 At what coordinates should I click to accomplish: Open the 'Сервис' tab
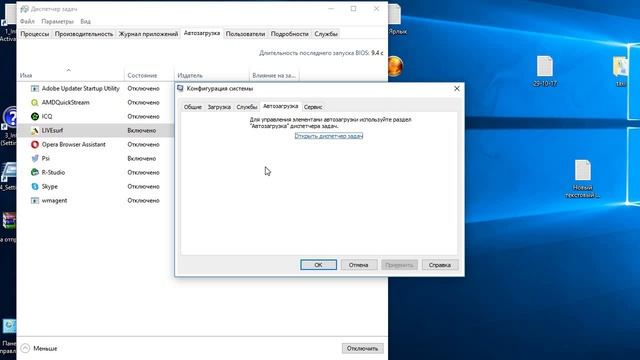click(313, 107)
